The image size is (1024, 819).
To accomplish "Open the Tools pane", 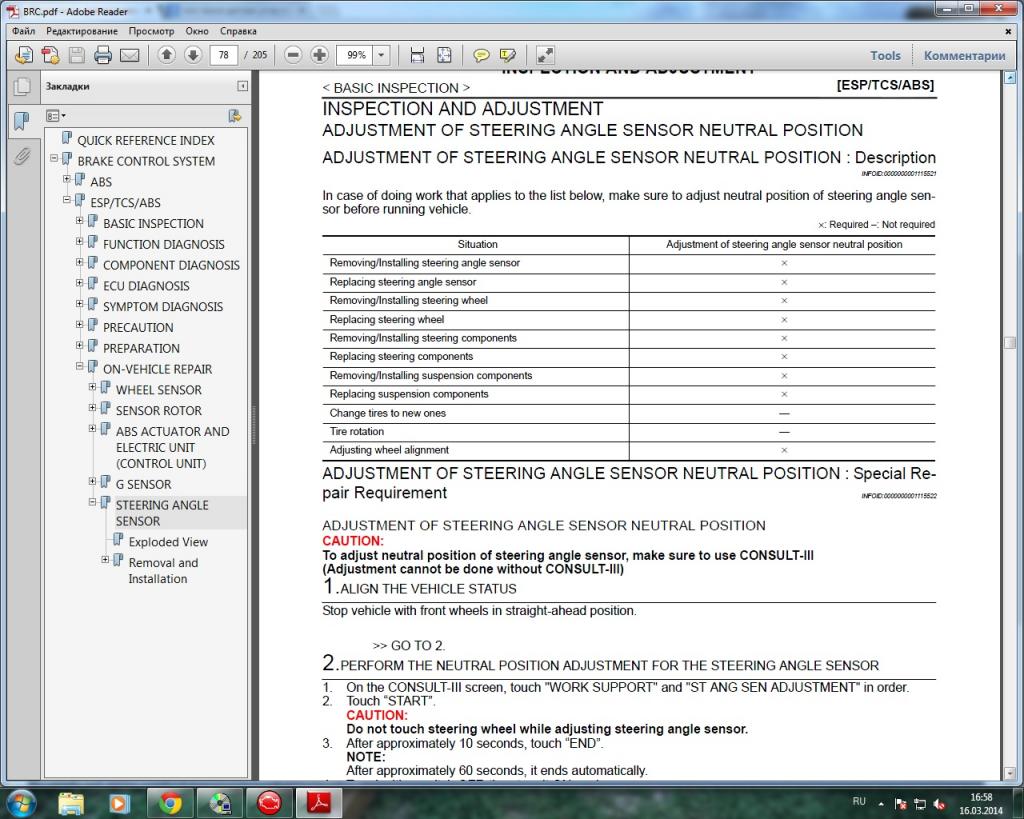I will click(885, 56).
